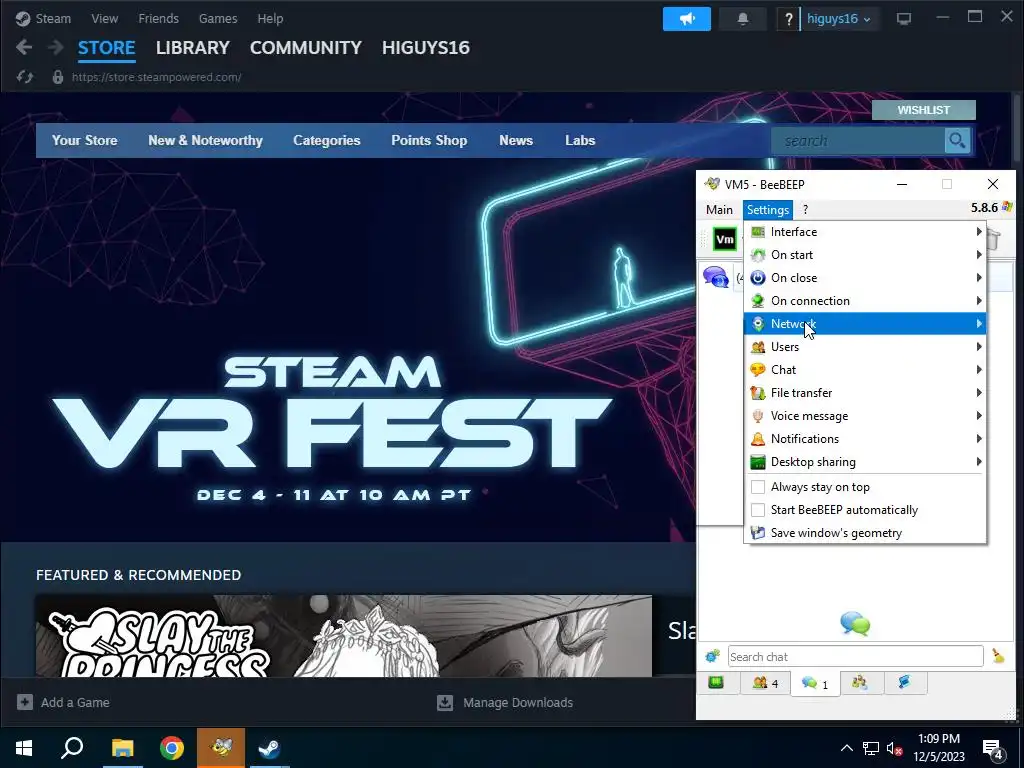Switch to the chats tab showing 1

(815, 683)
